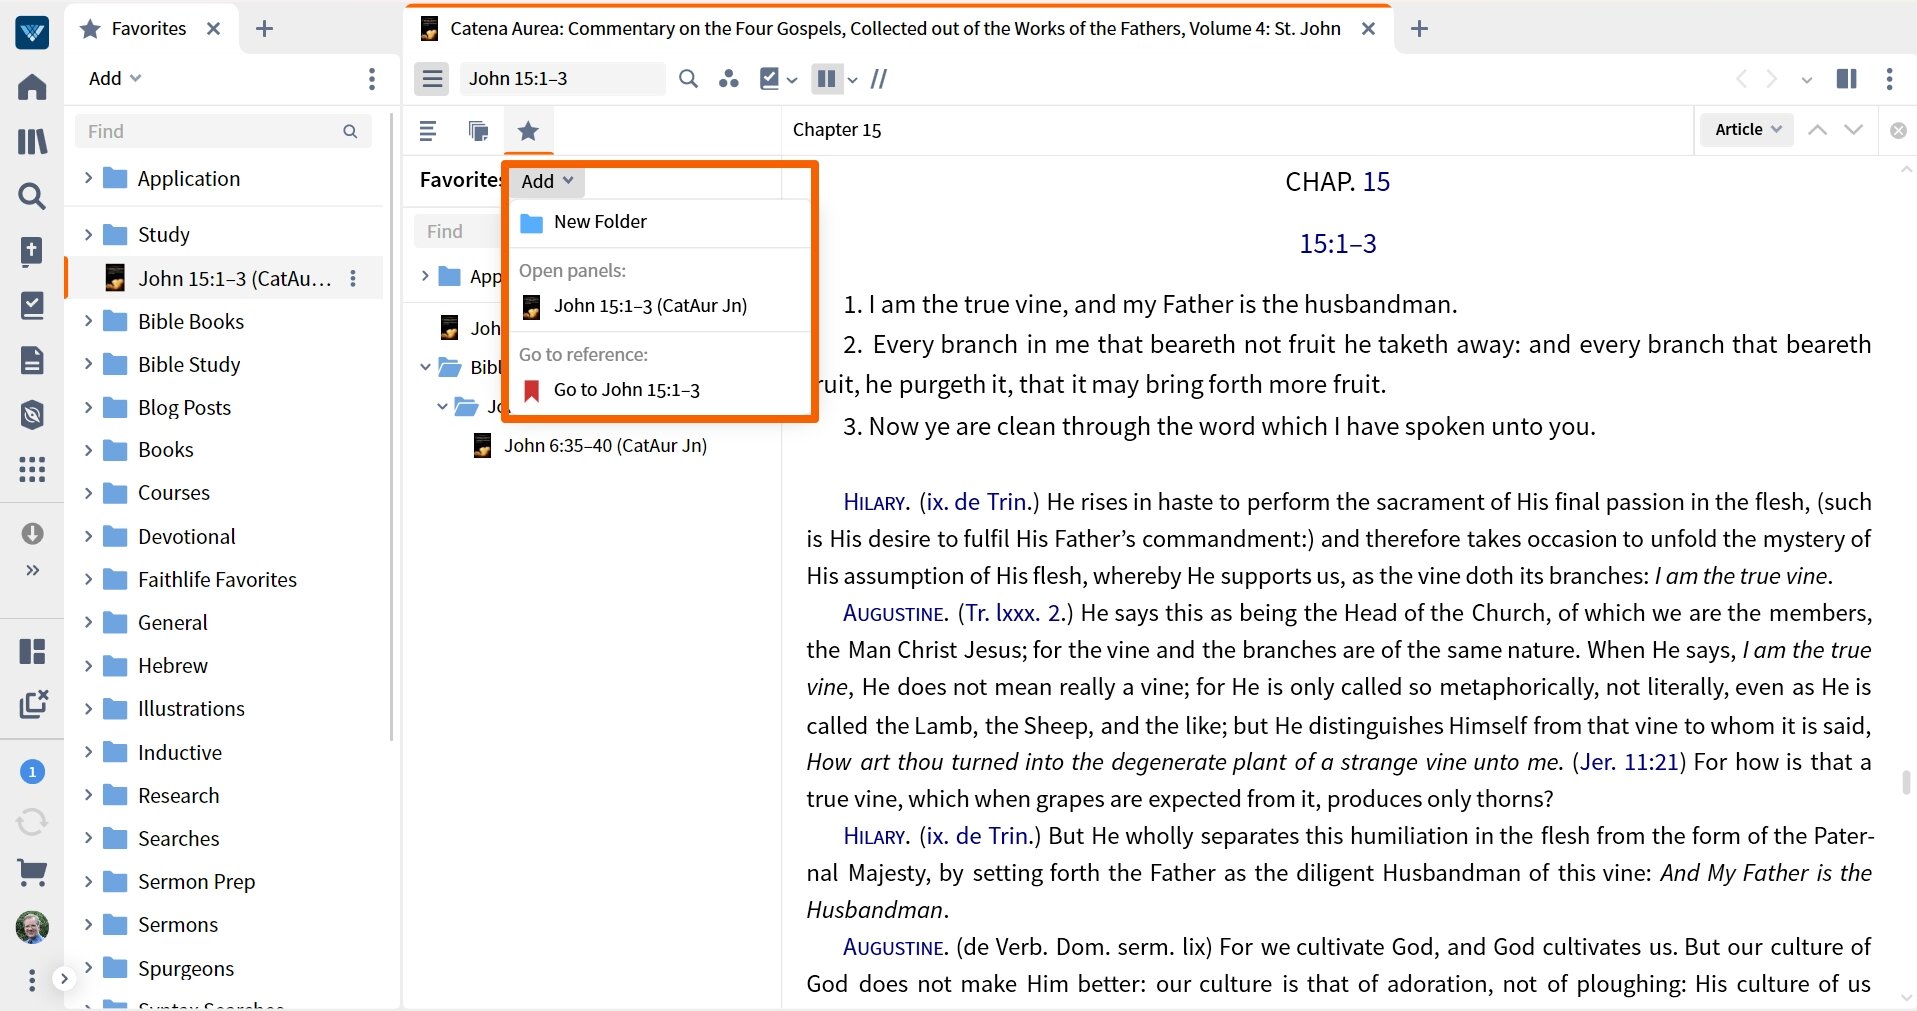Switch to the Catena Aurea resource tab

click(894, 29)
